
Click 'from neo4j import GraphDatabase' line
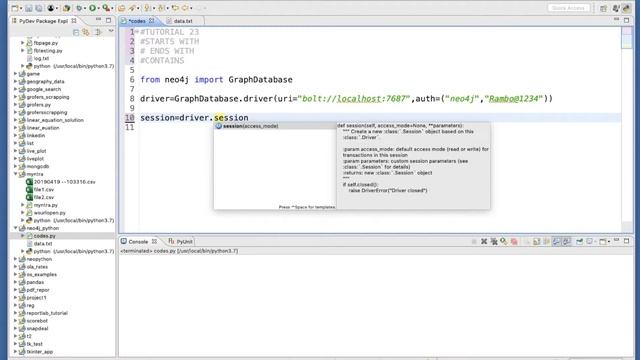click(x=216, y=80)
